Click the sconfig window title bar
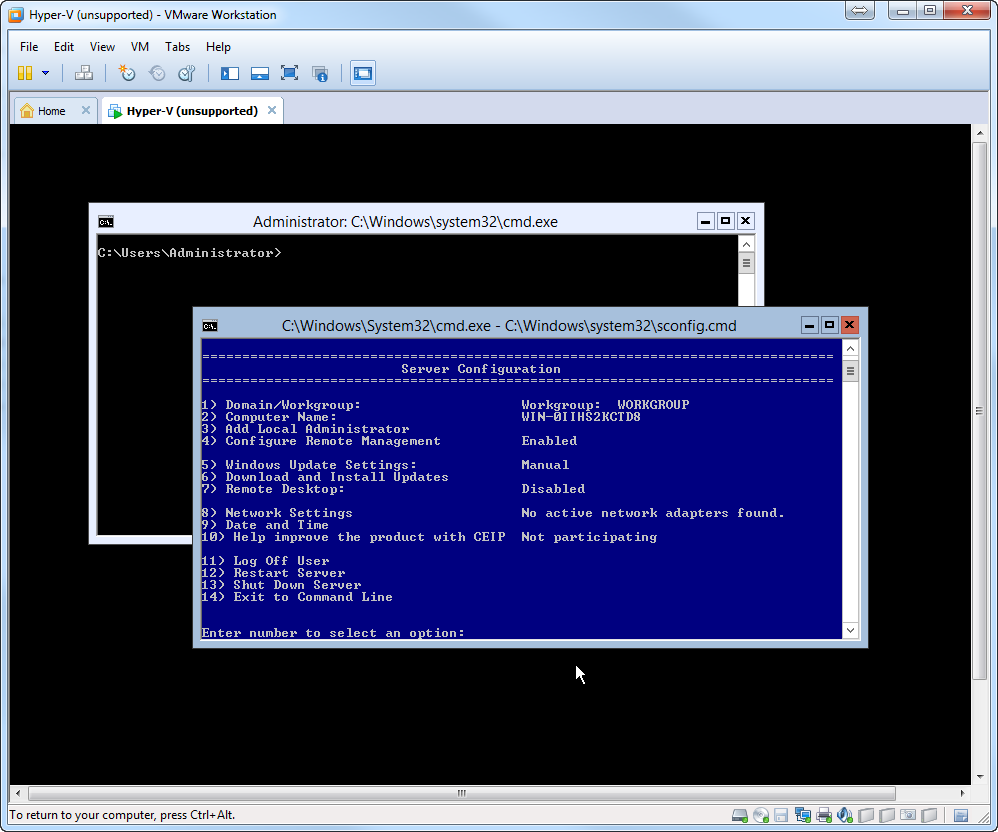This screenshot has width=998, height=832. click(x=509, y=326)
